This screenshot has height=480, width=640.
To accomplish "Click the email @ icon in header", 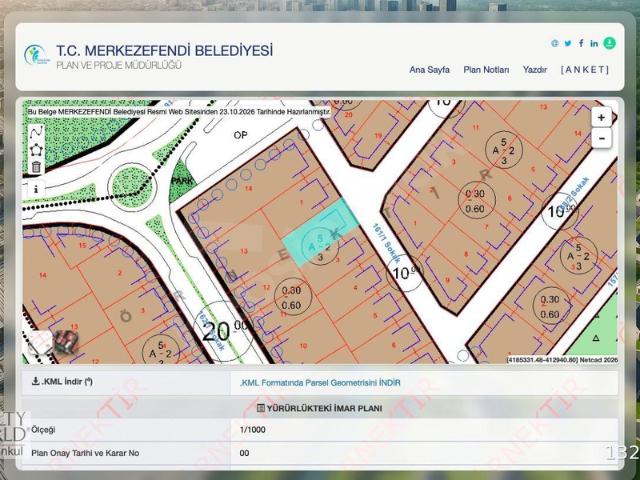I will 554,43.
